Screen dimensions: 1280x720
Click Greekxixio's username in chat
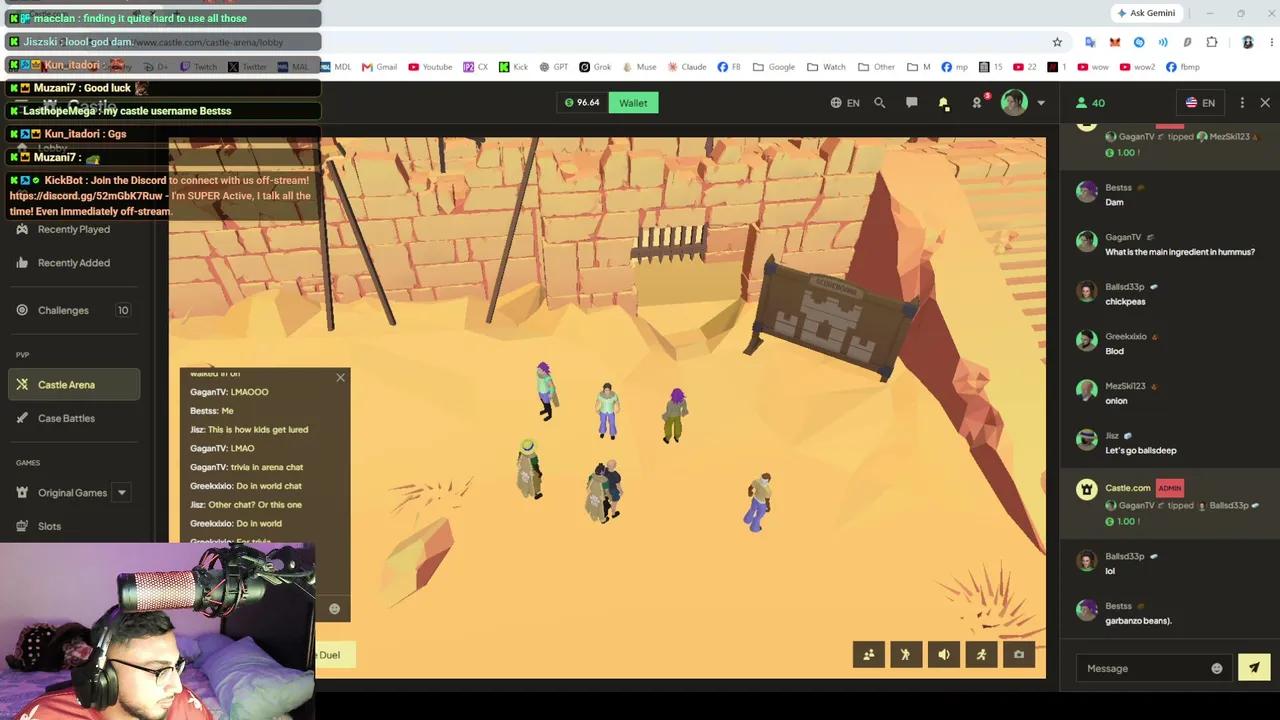pos(1125,336)
